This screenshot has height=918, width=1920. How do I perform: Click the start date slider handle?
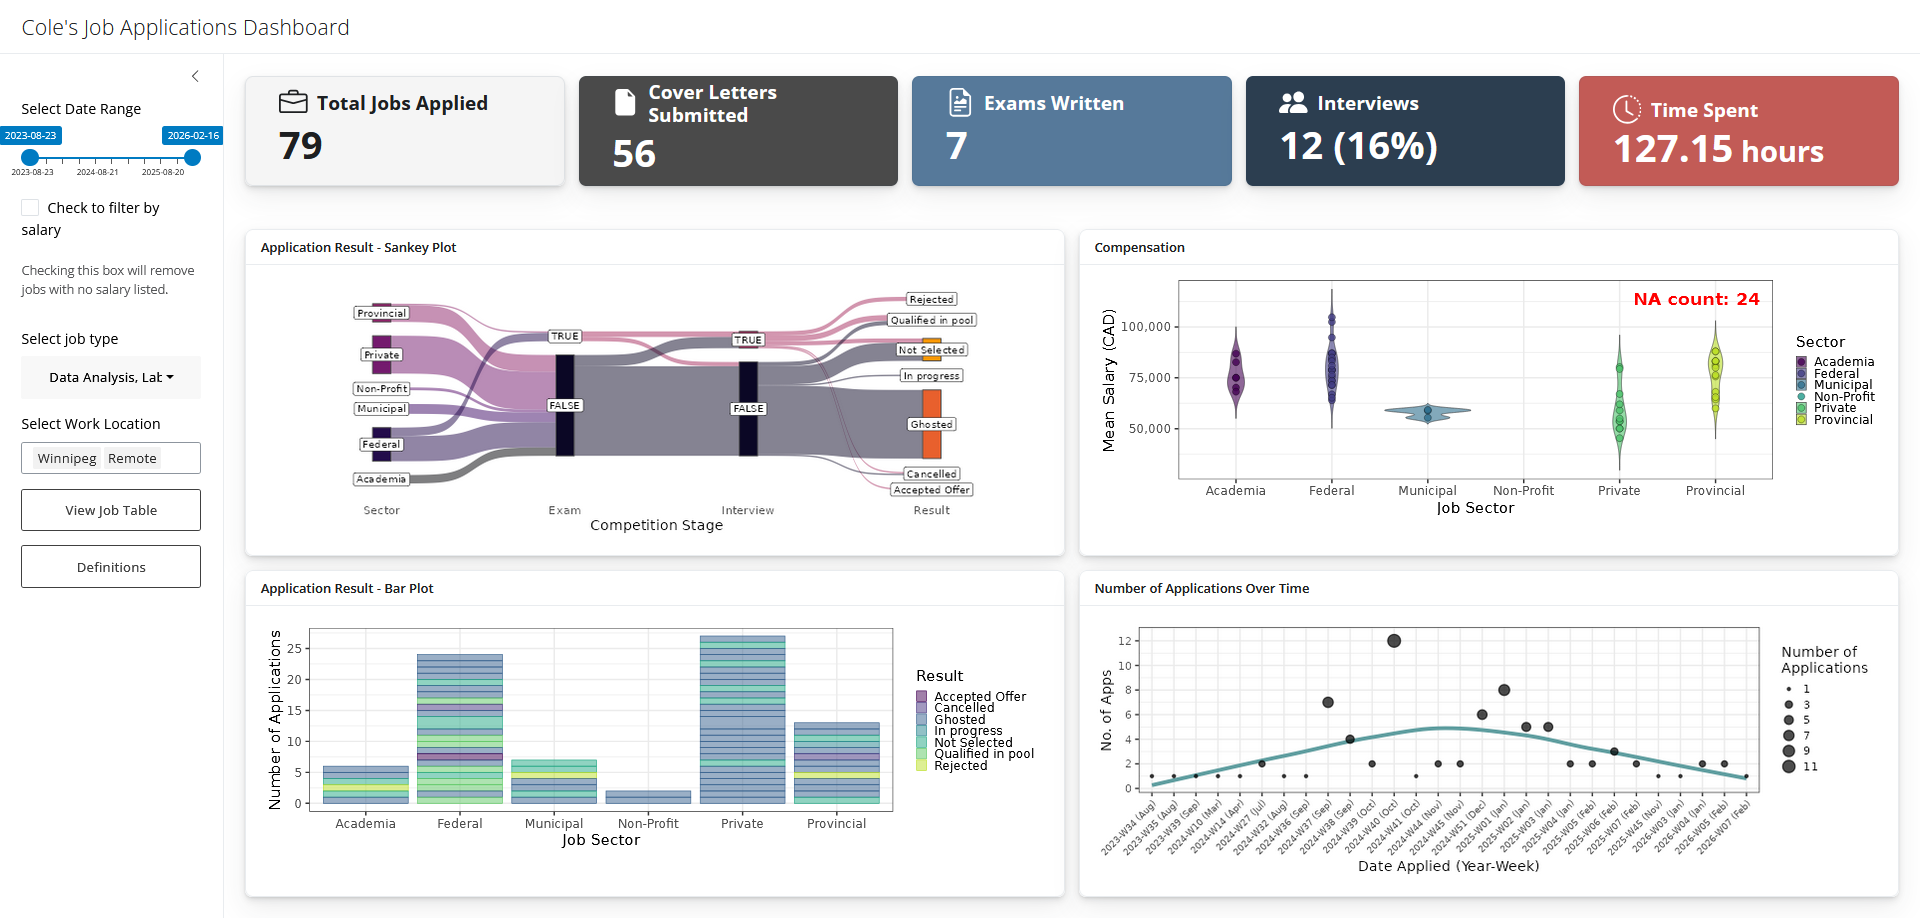click(30, 158)
